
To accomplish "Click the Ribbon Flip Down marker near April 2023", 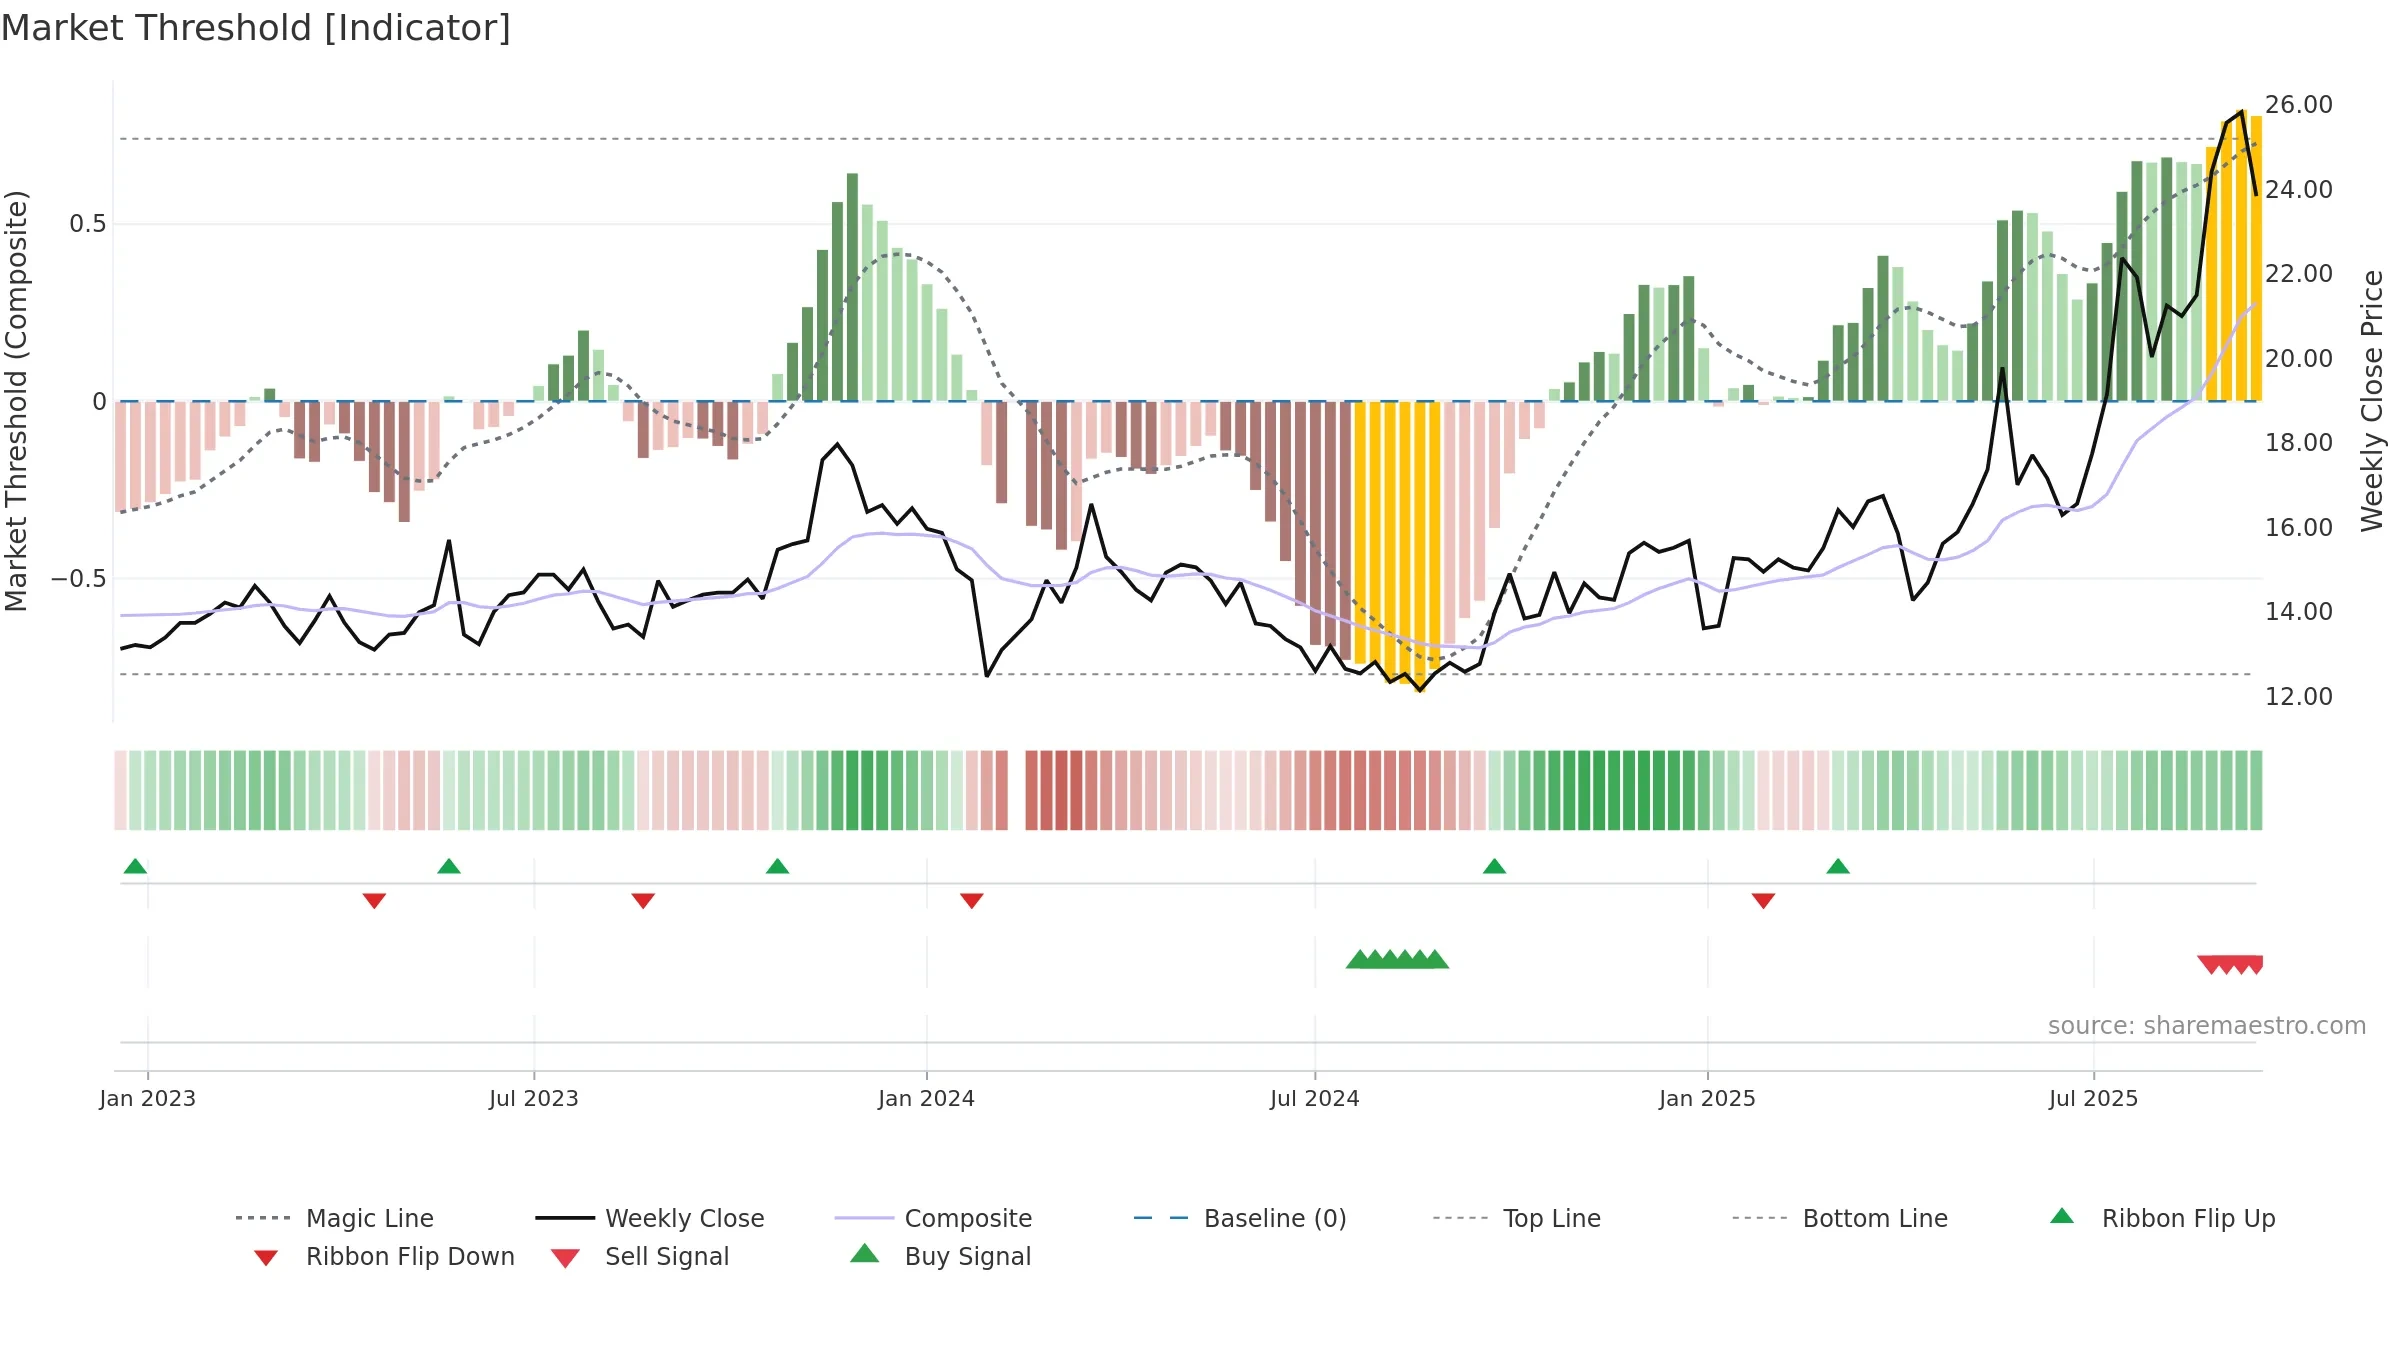I will tap(374, 901).
